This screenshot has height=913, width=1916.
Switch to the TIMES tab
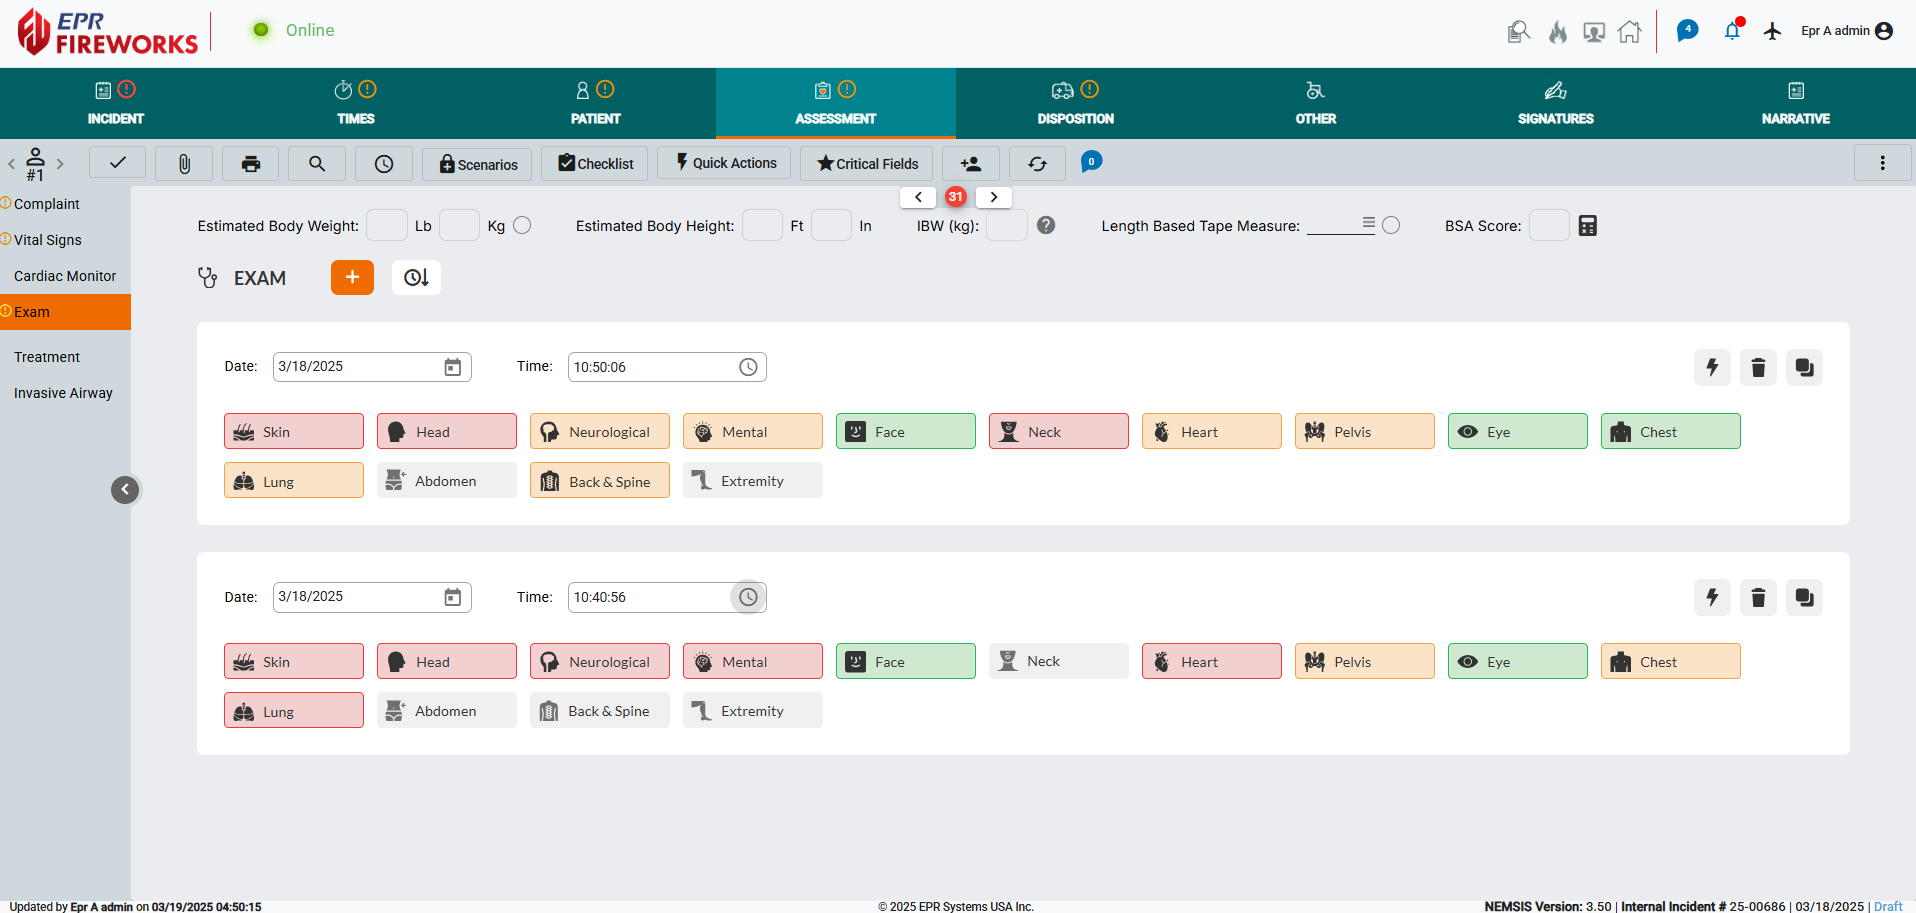[x=356, y=103]
